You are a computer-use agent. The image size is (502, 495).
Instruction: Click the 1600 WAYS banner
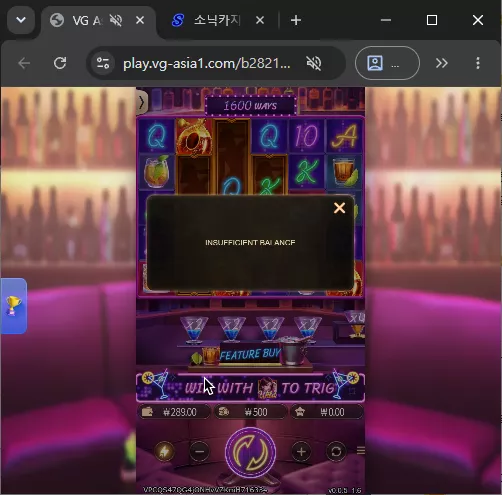click(250, 106)
